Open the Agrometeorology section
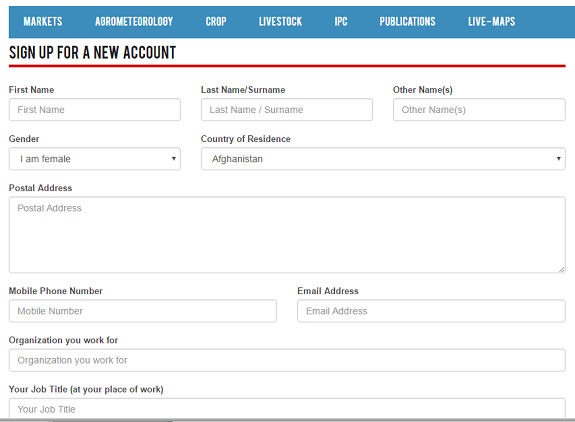The height and width of the screenshot is (422, 575). [134, 22]
